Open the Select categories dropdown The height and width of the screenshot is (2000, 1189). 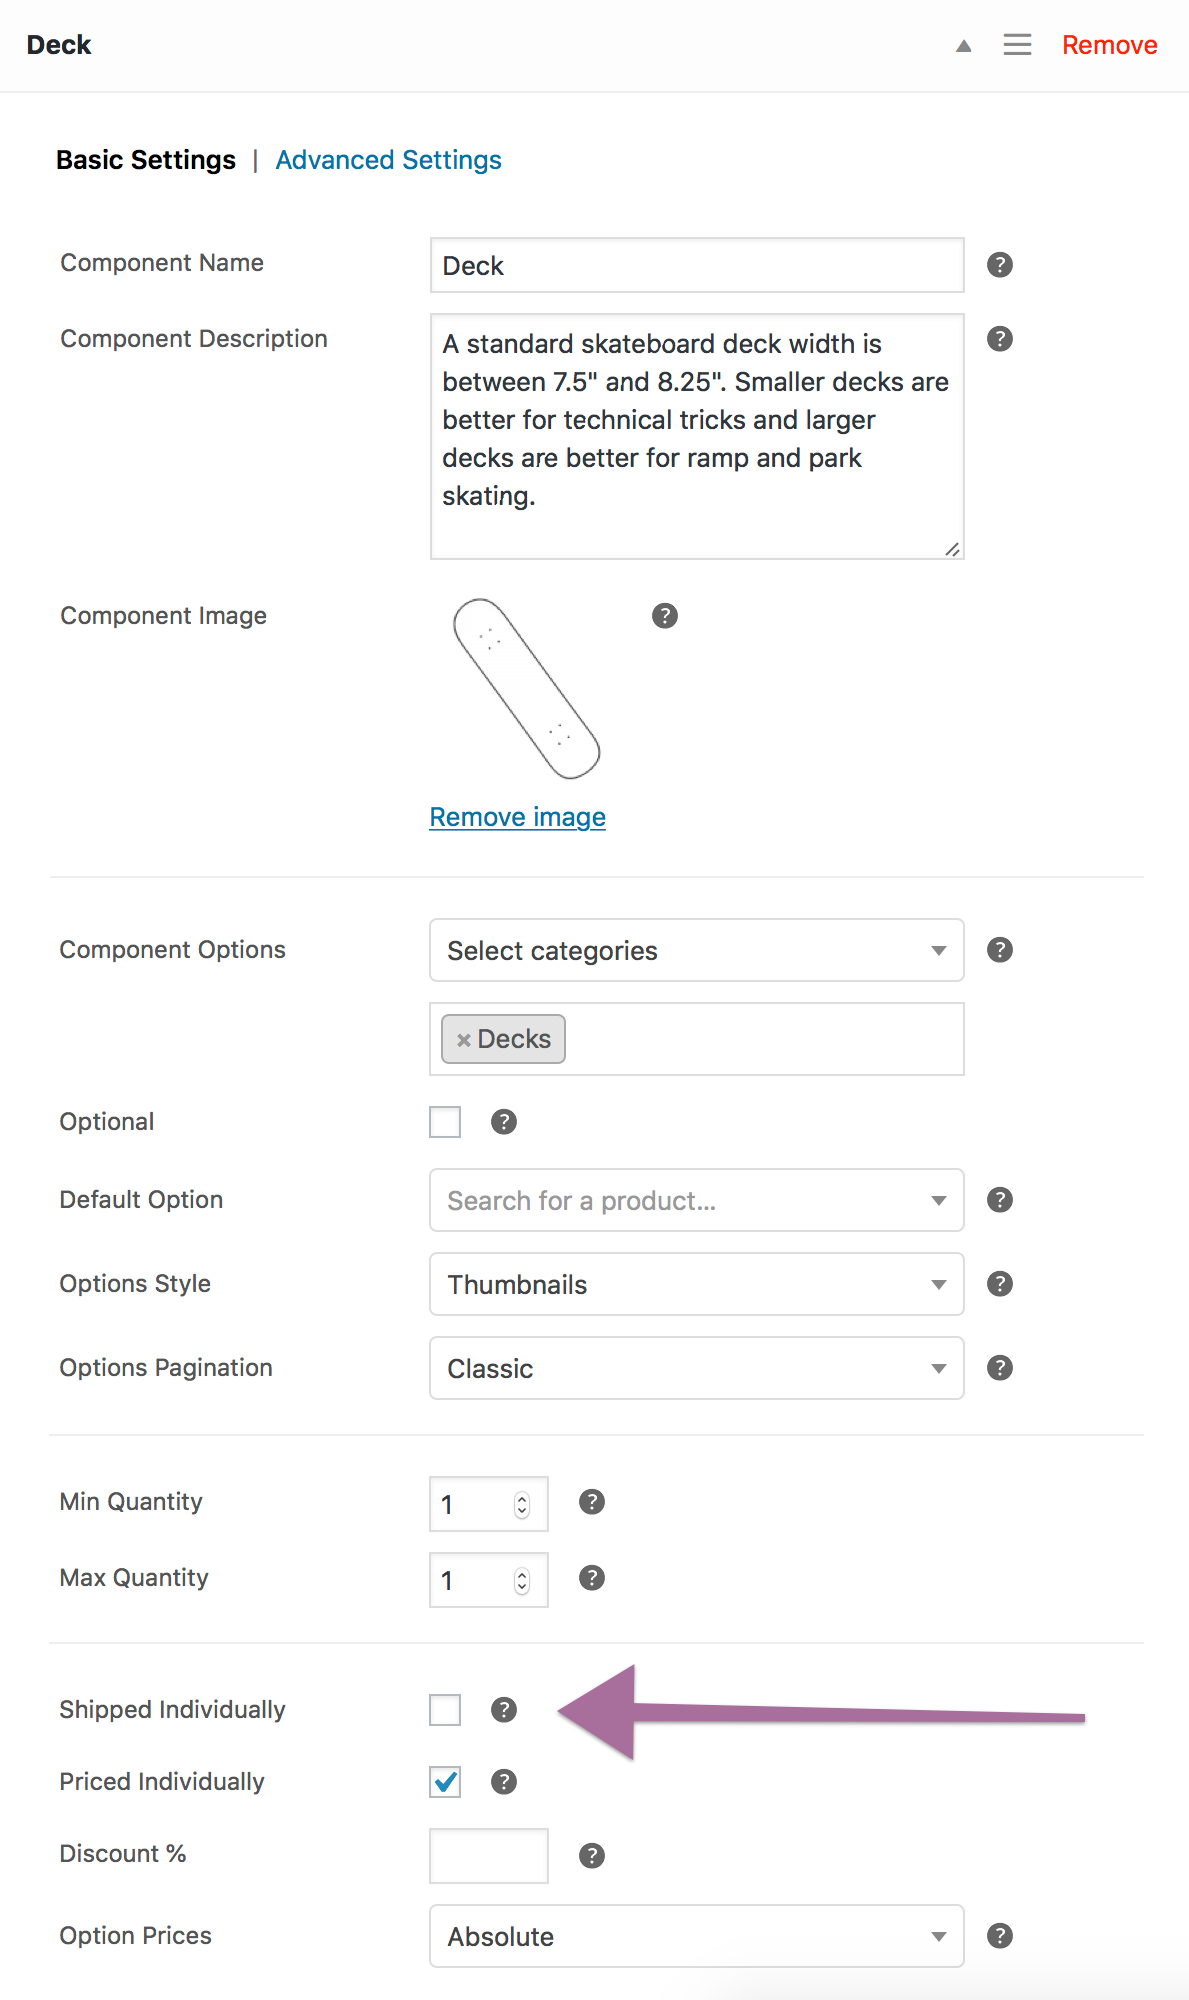696,950
